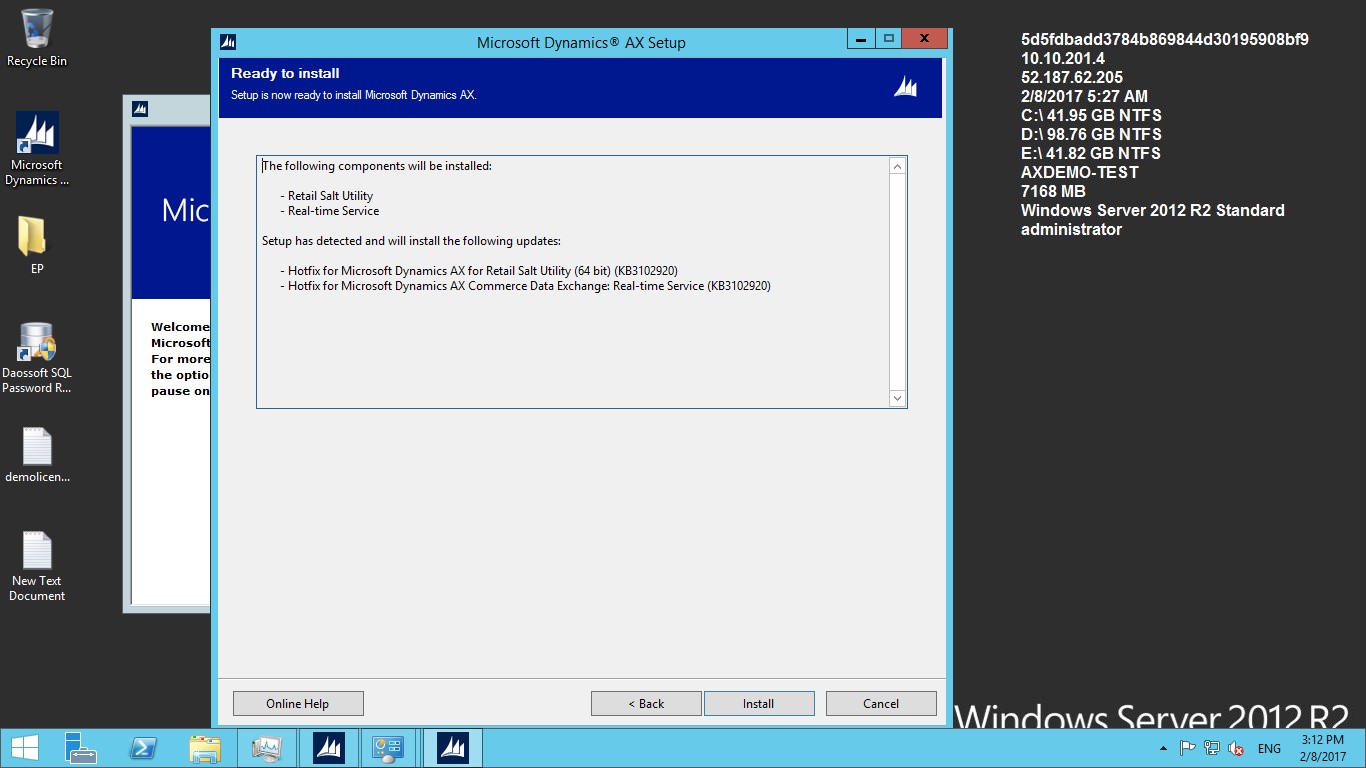Open File Explorer from taskbar
This screenshot has height=768, width=1366.
tap(205, 748)
